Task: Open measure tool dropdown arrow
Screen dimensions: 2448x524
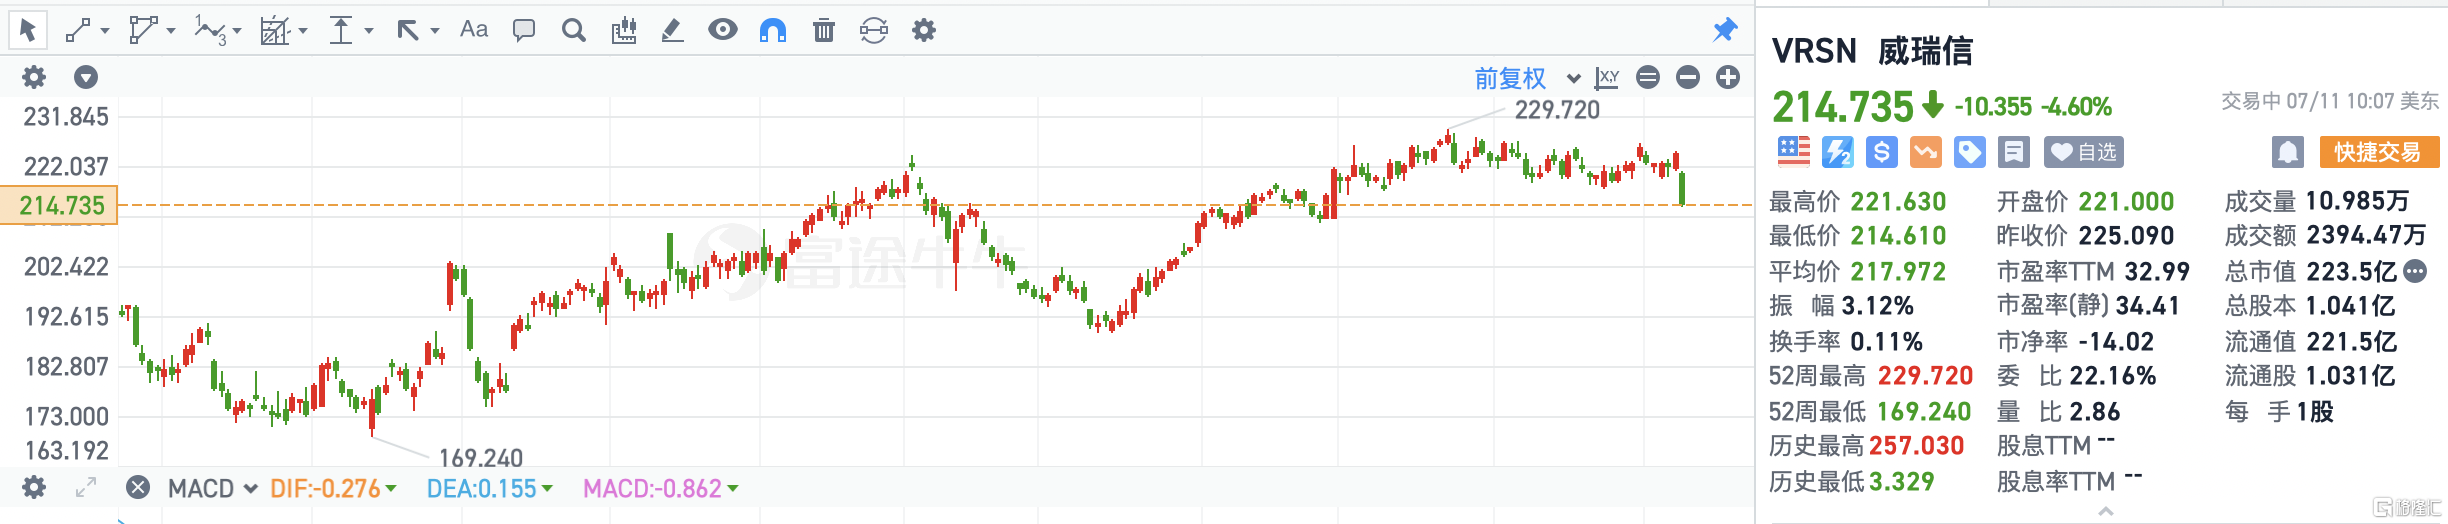Action: pyautogui.click(x=369, y=31)
